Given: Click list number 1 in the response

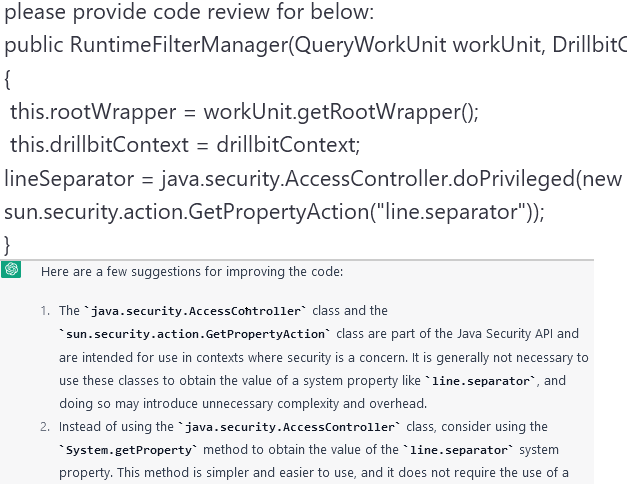Looking at the screenshot, I should 46,311.
